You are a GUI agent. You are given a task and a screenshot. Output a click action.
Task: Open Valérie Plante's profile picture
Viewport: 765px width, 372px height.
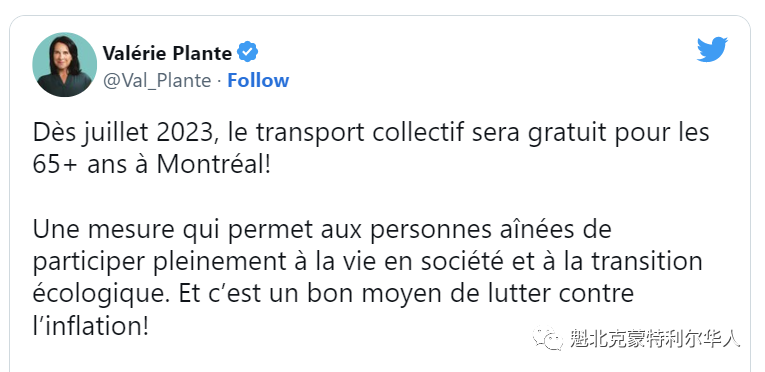tap(64, 64)
